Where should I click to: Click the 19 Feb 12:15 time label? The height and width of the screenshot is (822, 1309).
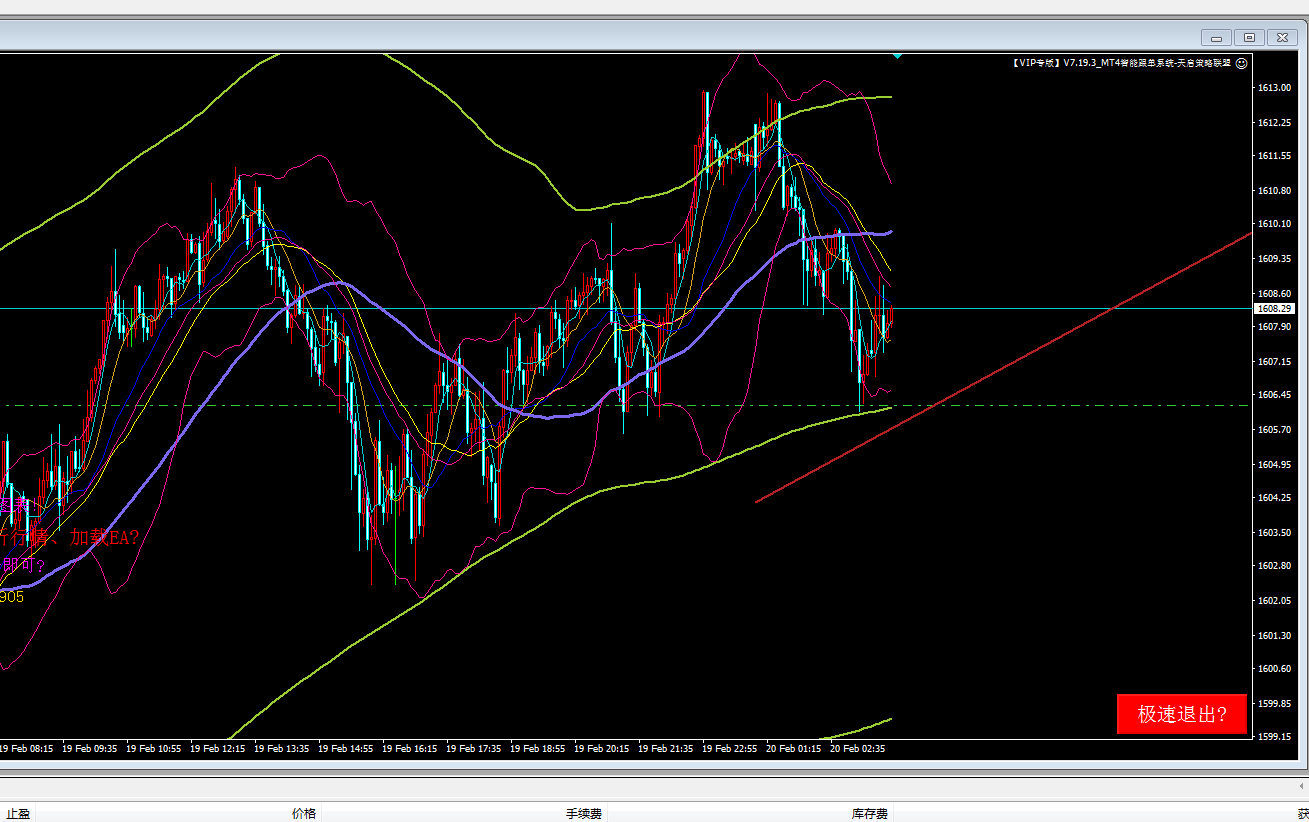pos(219,748)
